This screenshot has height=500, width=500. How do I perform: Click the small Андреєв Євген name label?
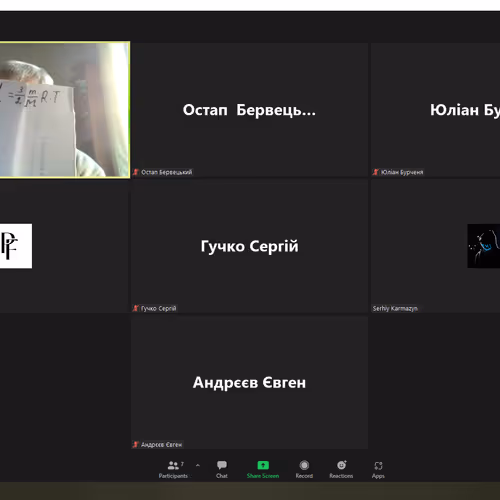161,445
